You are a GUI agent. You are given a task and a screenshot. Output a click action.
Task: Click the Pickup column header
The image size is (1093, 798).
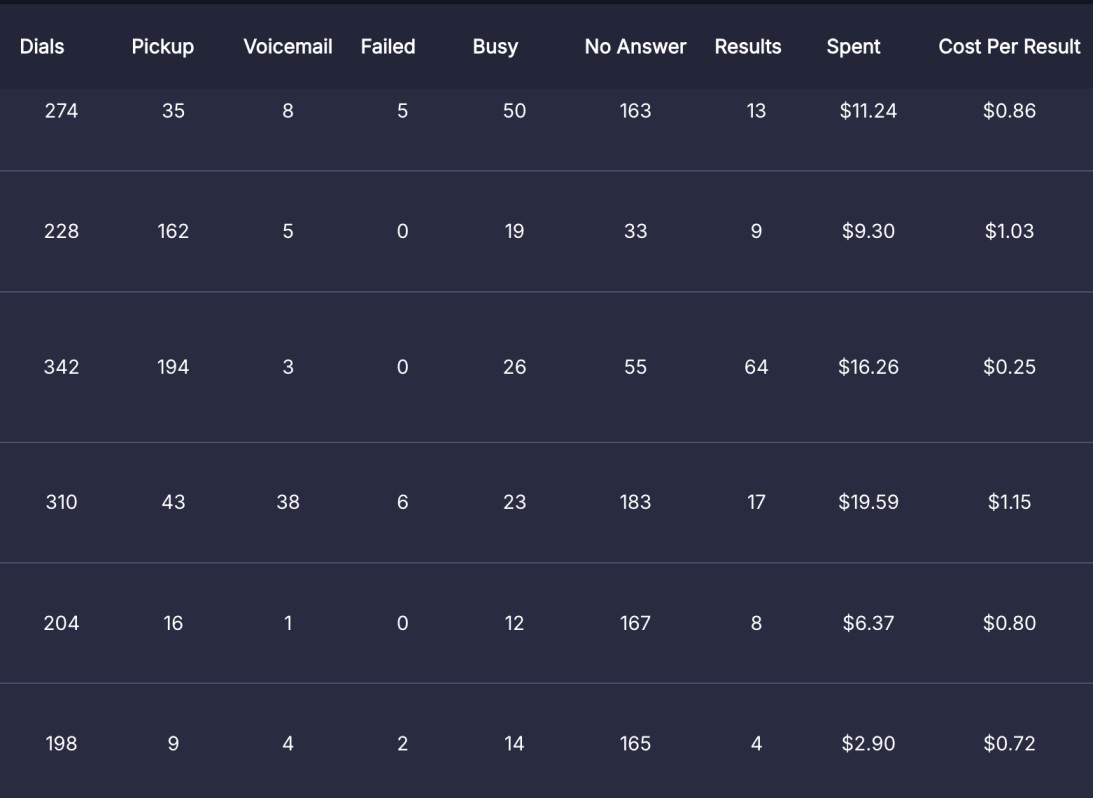pyautogui.click(x=162, y=47)
